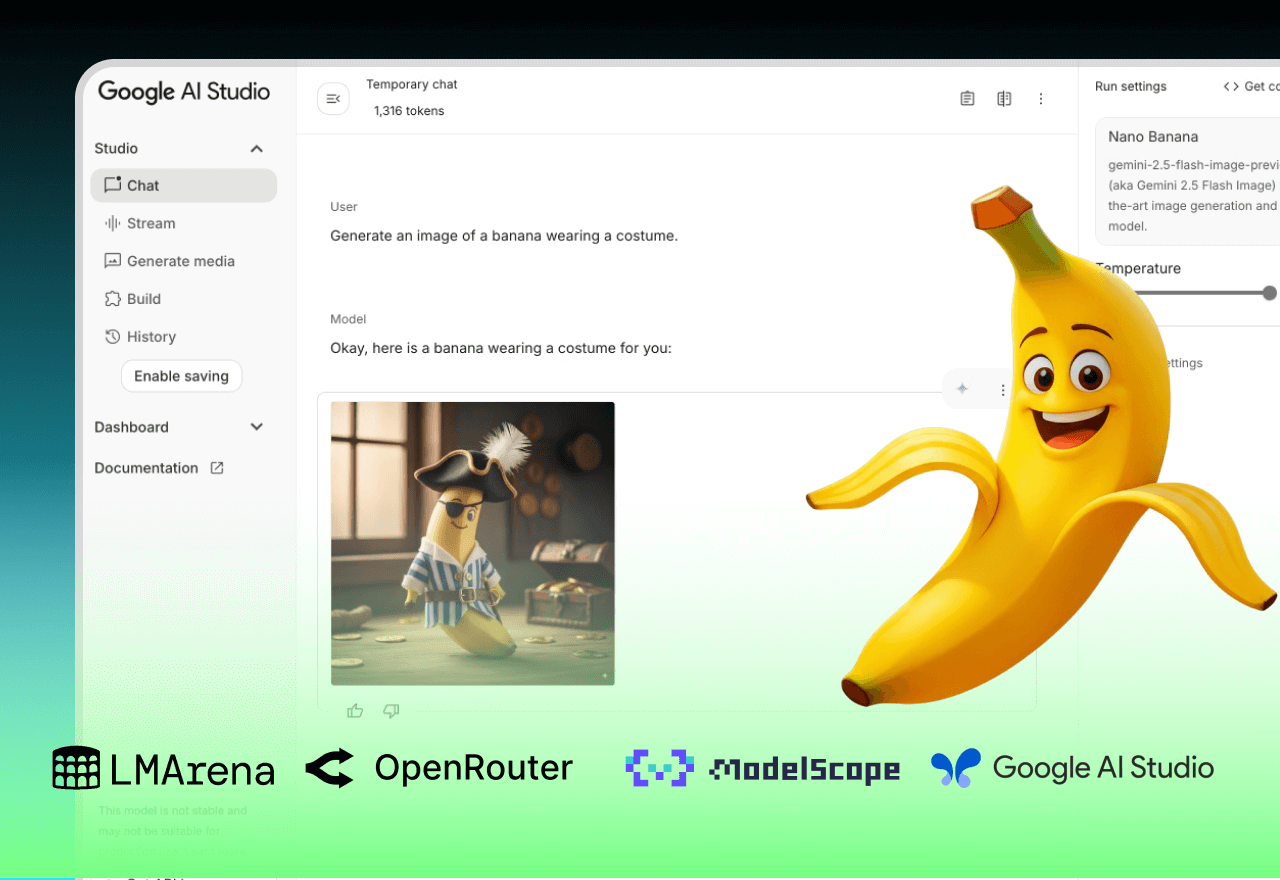Image resolution: width=1280 pixels, height=880 pixels.
Task: Click the Stream waveform icon
Action: [112, 223]
